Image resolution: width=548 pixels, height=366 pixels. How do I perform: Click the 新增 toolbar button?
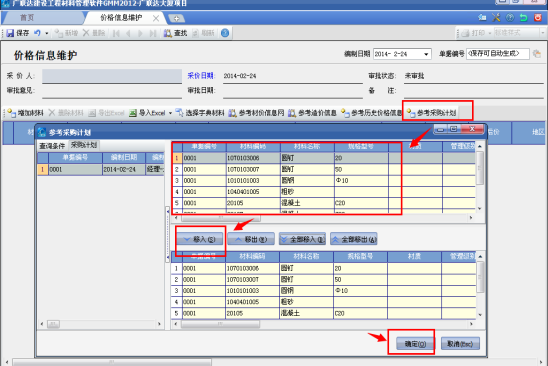click(66, 33)
